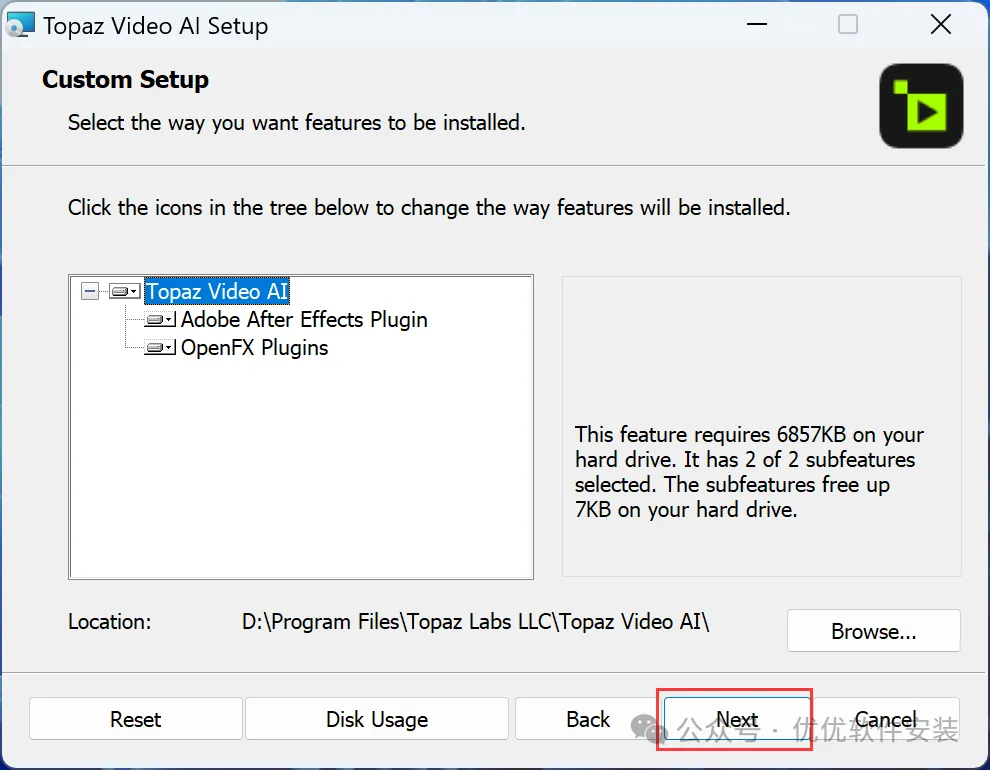Open OpenFX Plugins install-option drive icon
The width and height of the screenshot is (990, 770).
pos(160,348)
